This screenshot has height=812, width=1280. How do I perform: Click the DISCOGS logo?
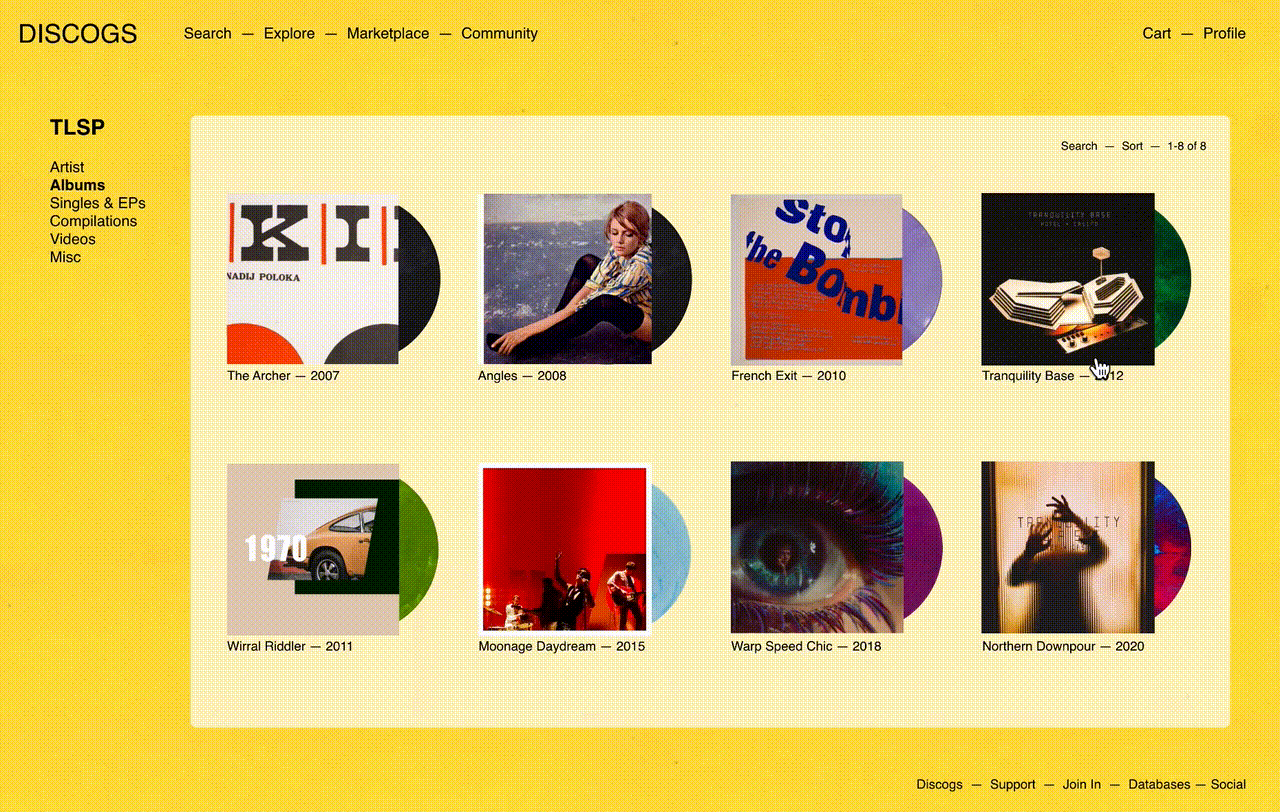[78, 34]
